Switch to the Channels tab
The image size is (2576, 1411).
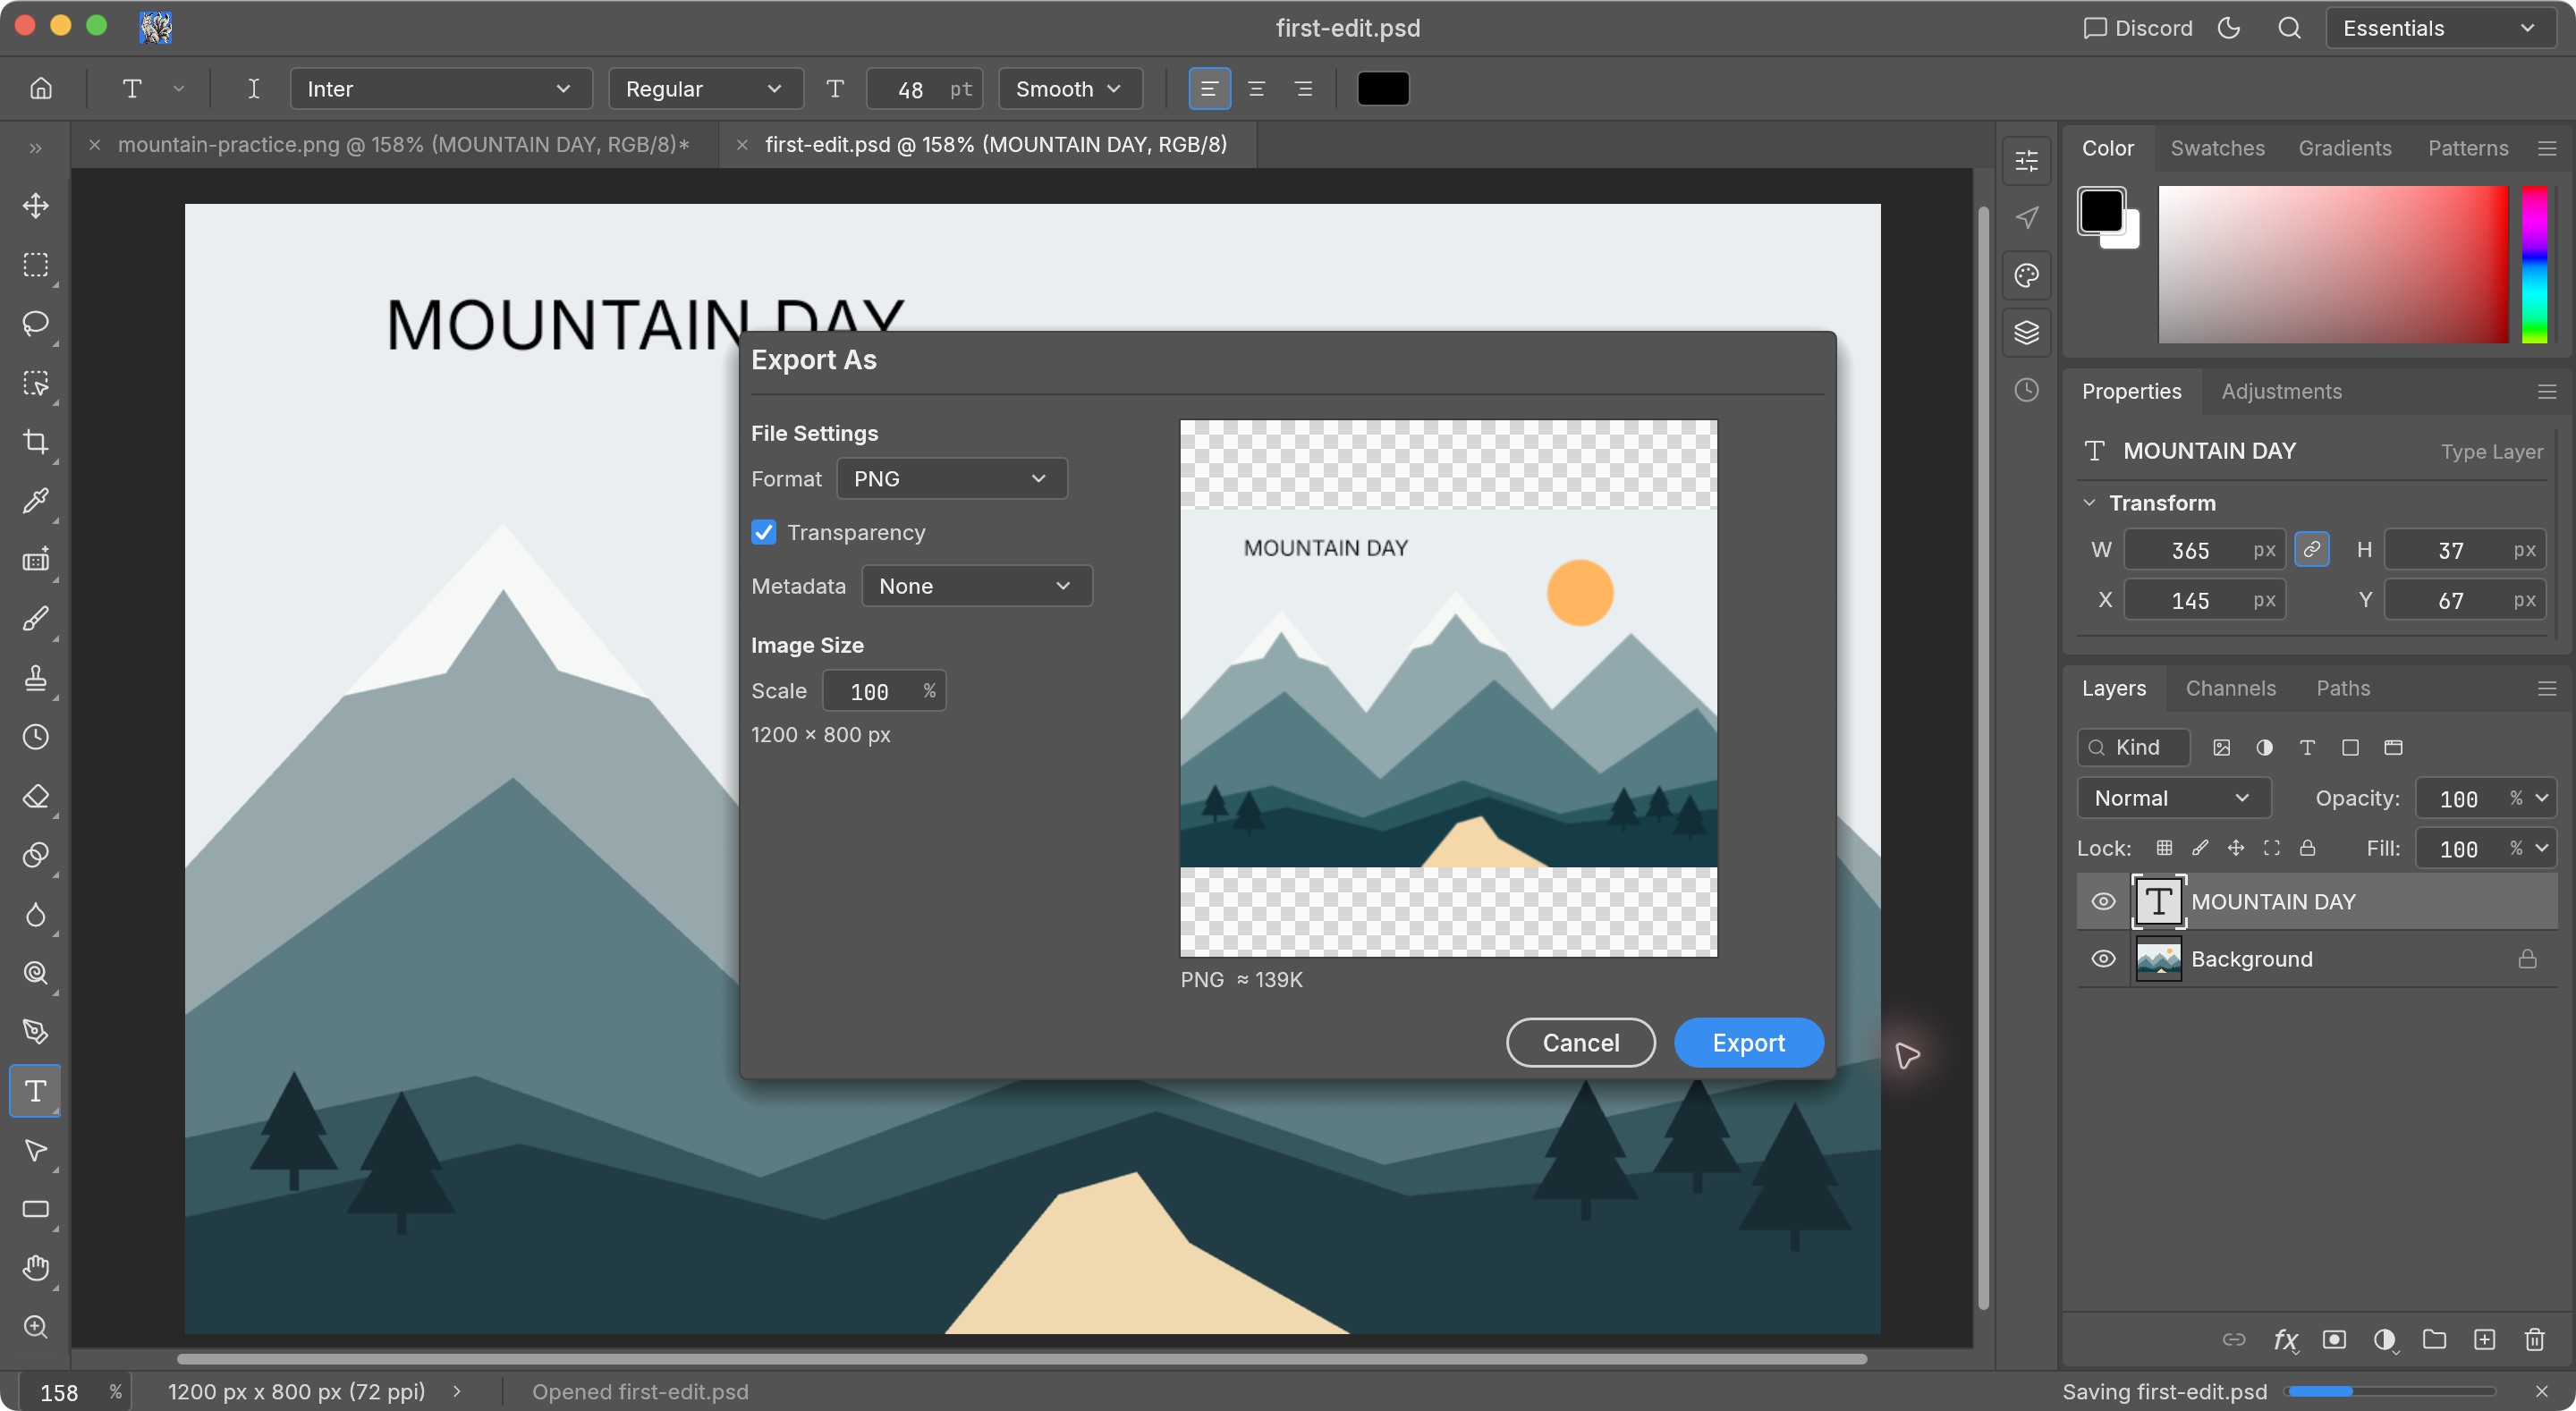point(2230,689)
